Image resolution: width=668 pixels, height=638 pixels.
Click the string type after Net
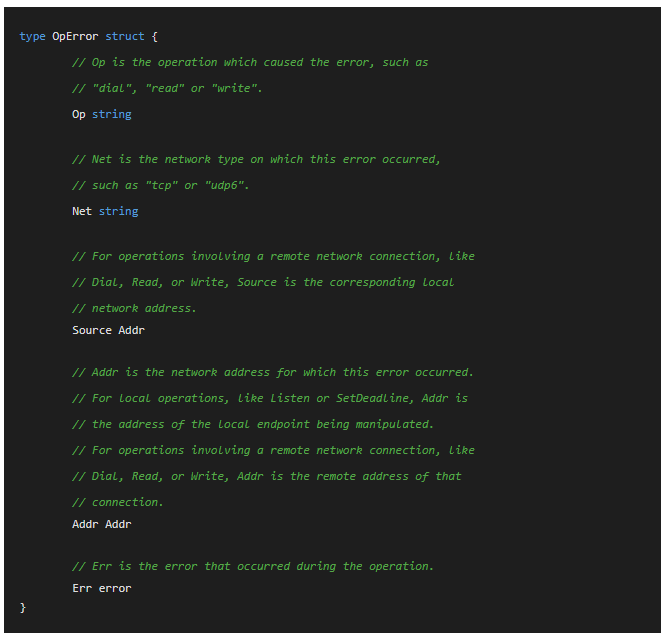119,211
